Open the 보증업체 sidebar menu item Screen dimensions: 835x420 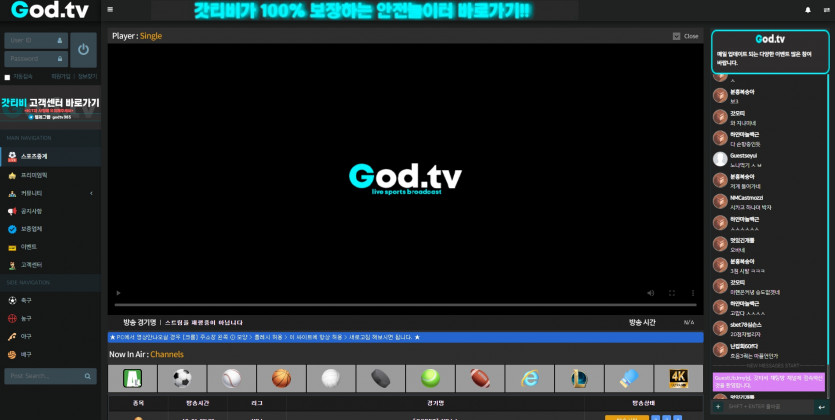(51, 229)
